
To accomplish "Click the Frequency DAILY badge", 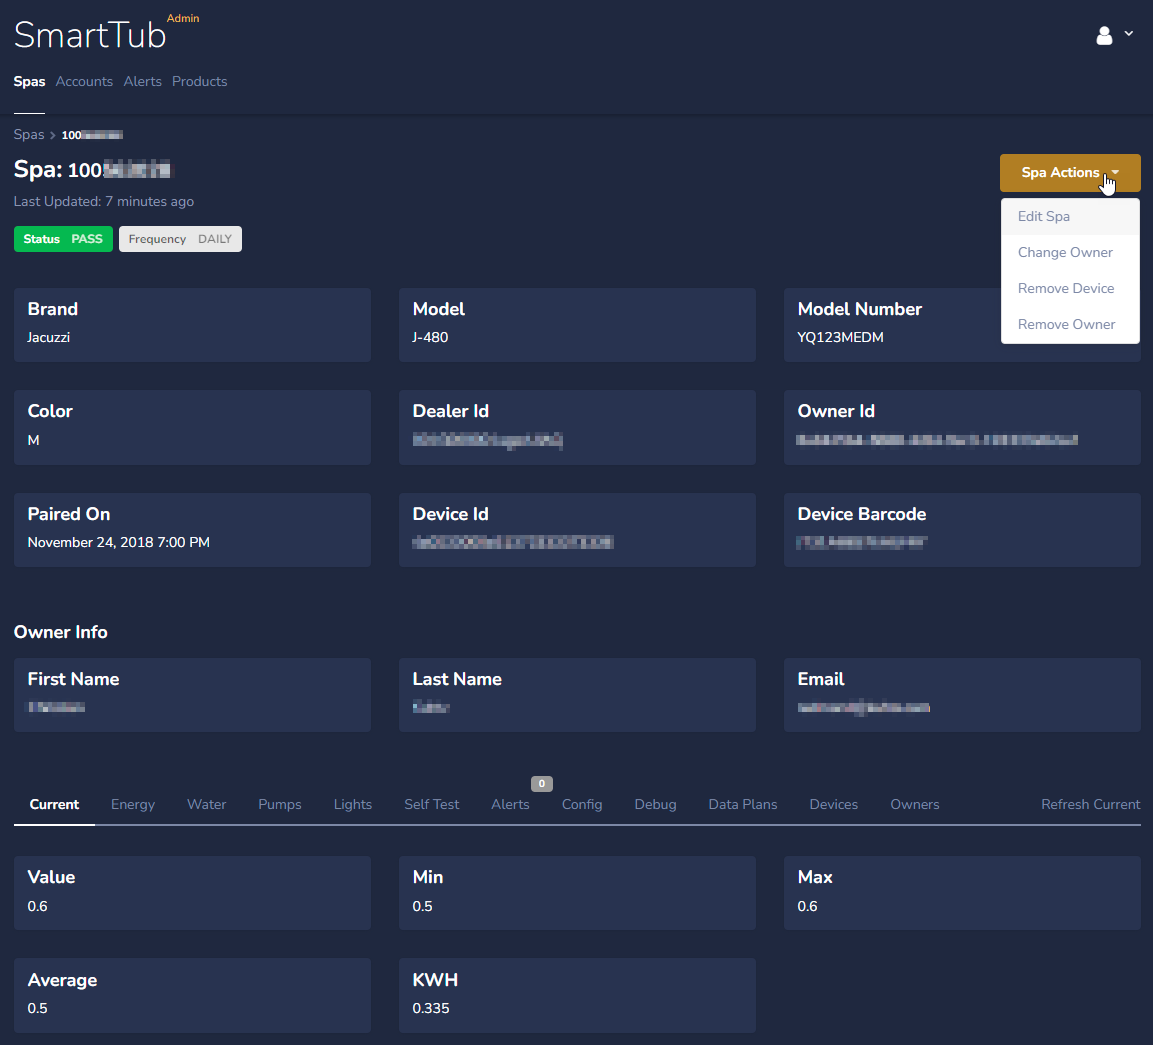I will click(x=180, y=239).
